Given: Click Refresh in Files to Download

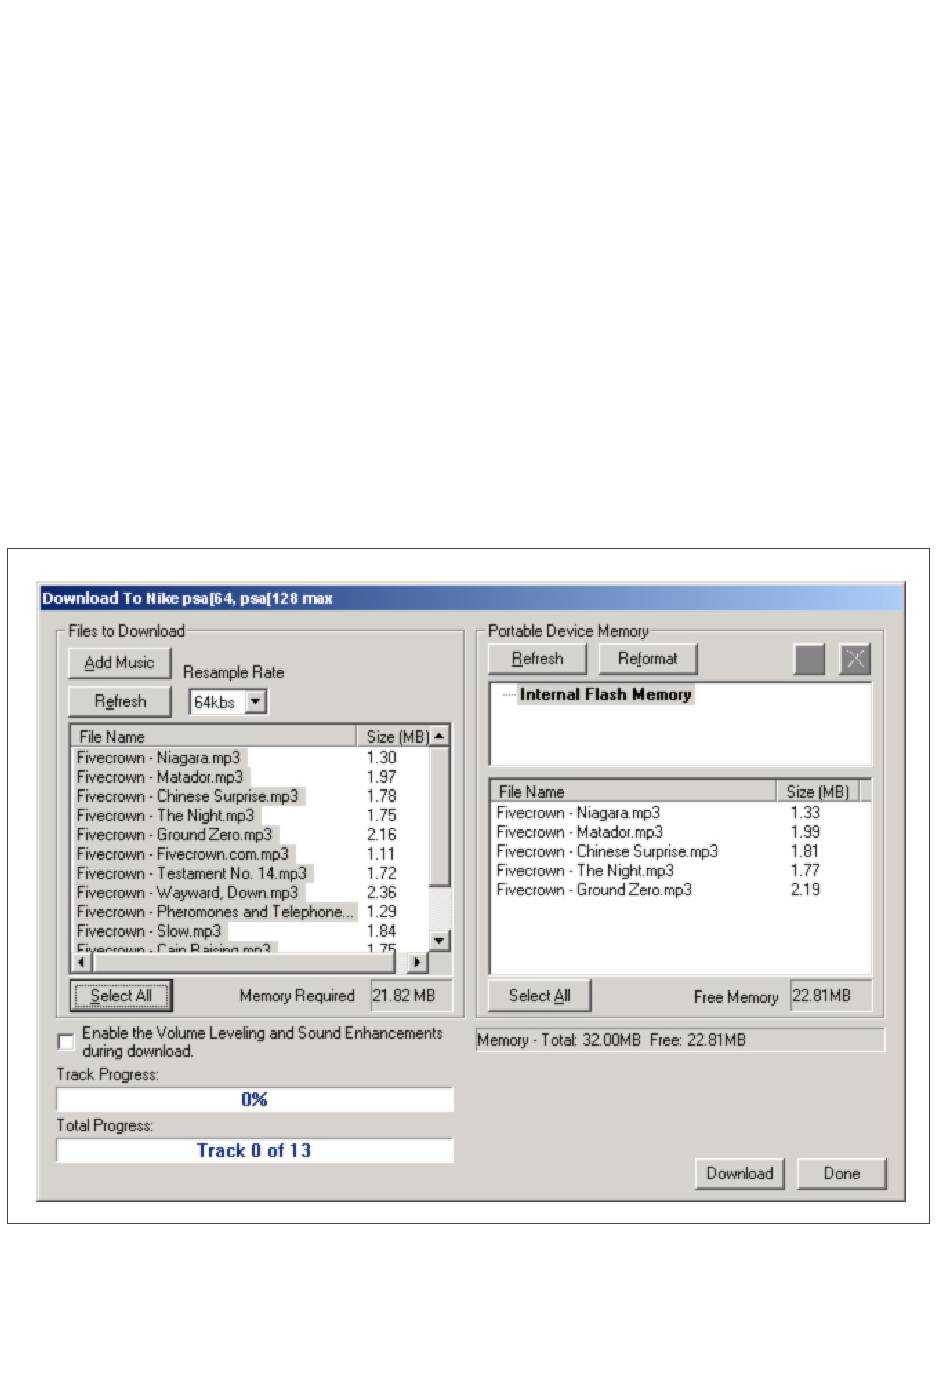Looking at the screenshot, I should [x=120, y=701].
